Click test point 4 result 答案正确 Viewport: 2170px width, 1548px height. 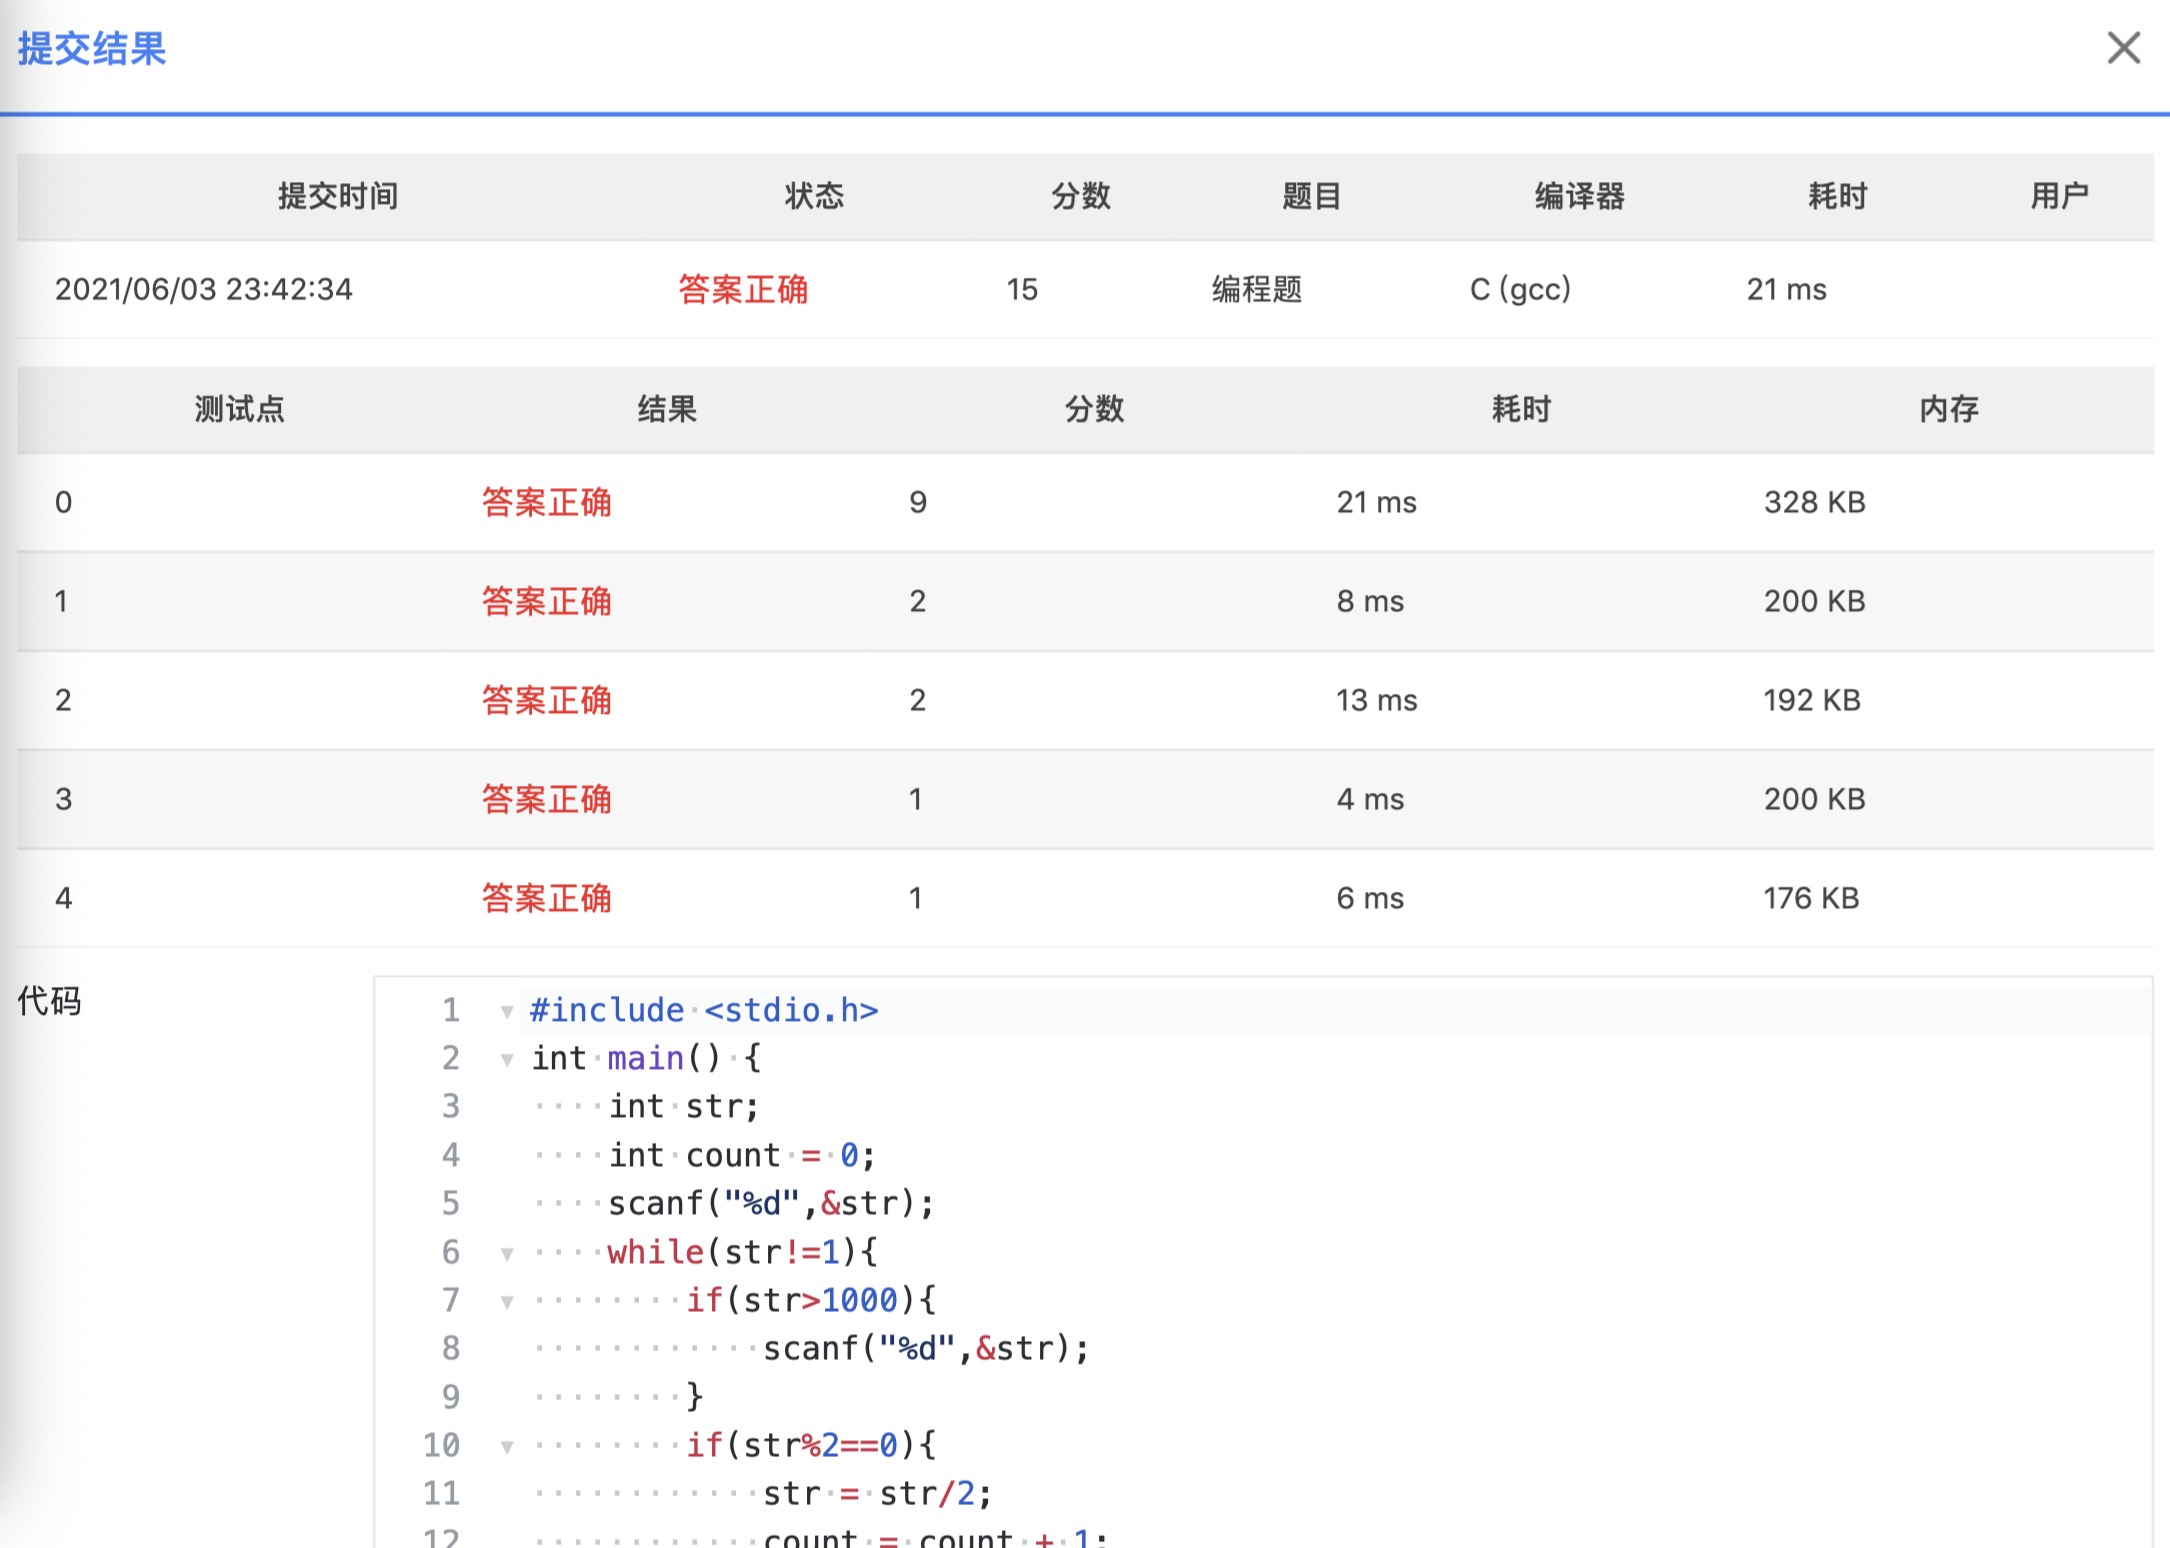click(x=546, y=898)
